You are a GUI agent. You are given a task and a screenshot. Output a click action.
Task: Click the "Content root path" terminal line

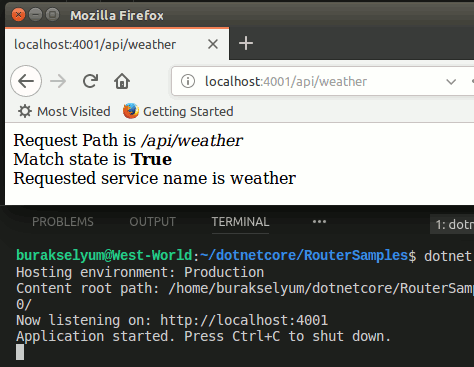click(x=245, y=289)
